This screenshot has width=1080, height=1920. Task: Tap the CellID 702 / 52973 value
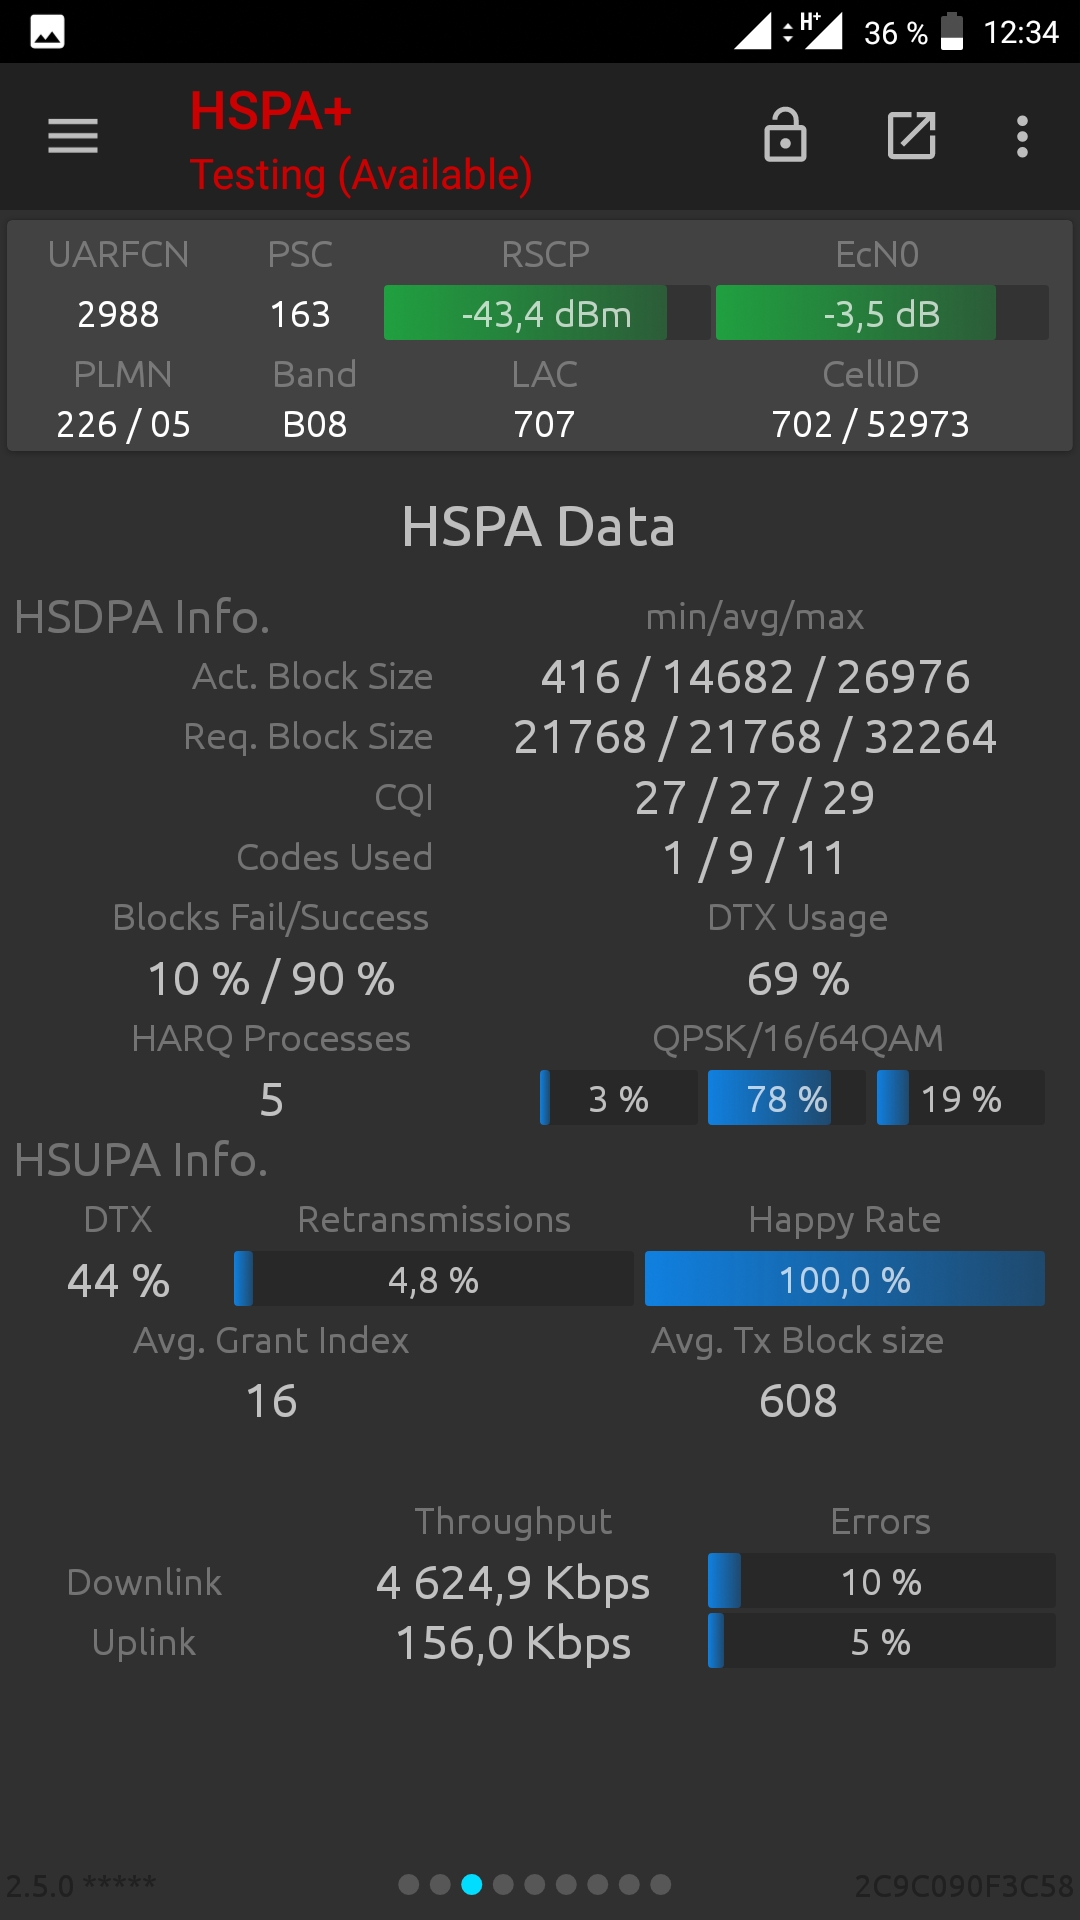[x=870, y=424]
